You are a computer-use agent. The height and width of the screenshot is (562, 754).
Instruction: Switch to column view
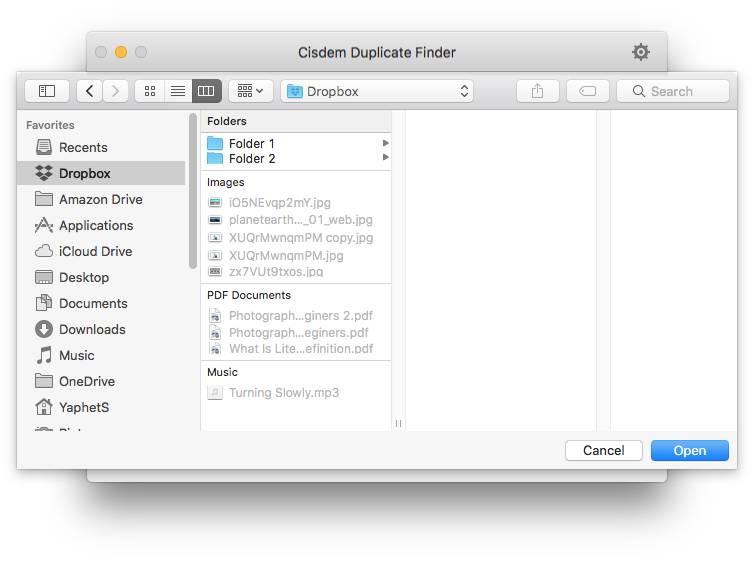(206, 91)
